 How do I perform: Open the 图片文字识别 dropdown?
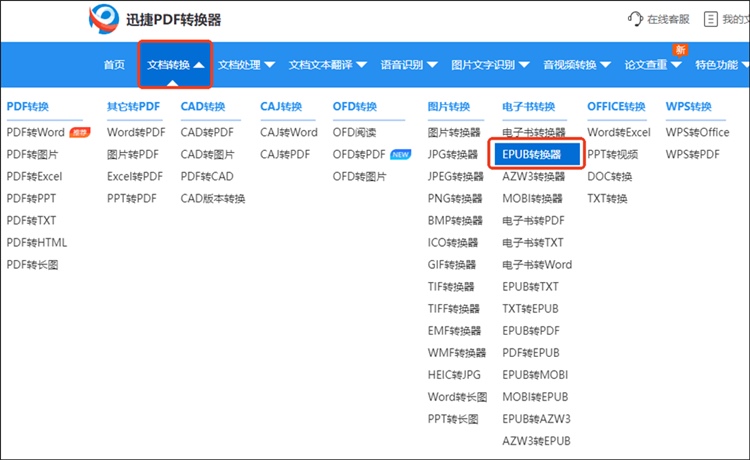click(489, 65)
